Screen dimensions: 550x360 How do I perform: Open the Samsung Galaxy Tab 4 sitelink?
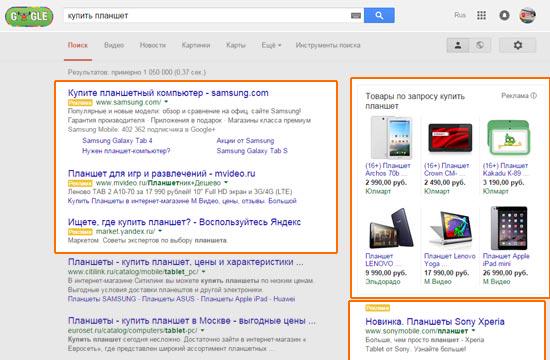117,141
